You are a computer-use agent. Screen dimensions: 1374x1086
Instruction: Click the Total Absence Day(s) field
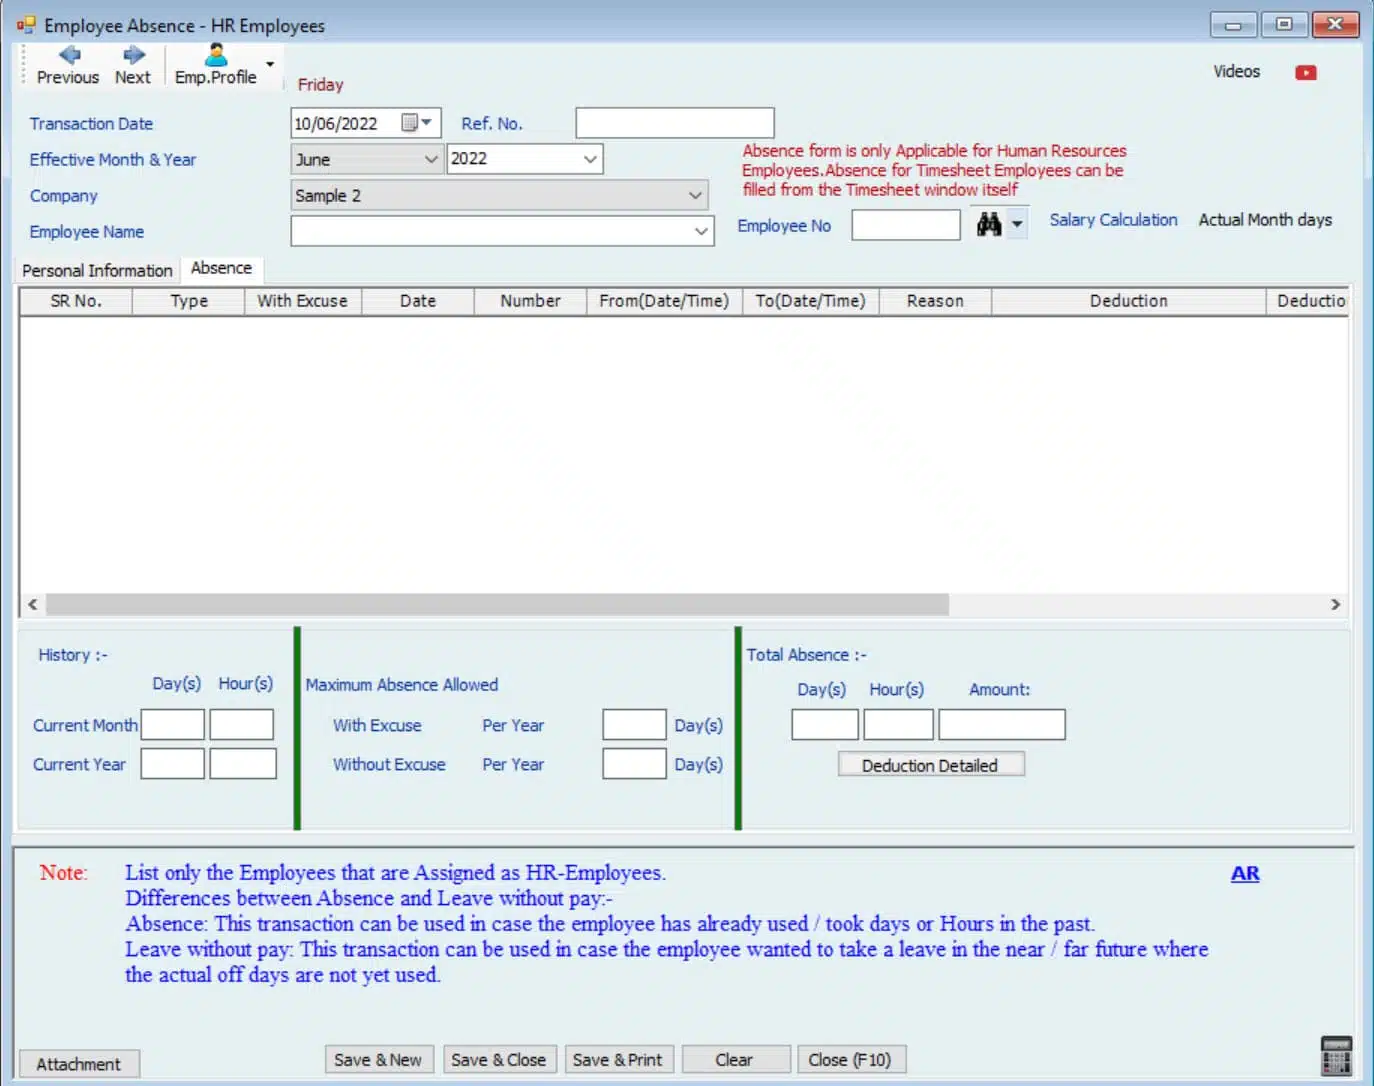[x=825, y=724]
